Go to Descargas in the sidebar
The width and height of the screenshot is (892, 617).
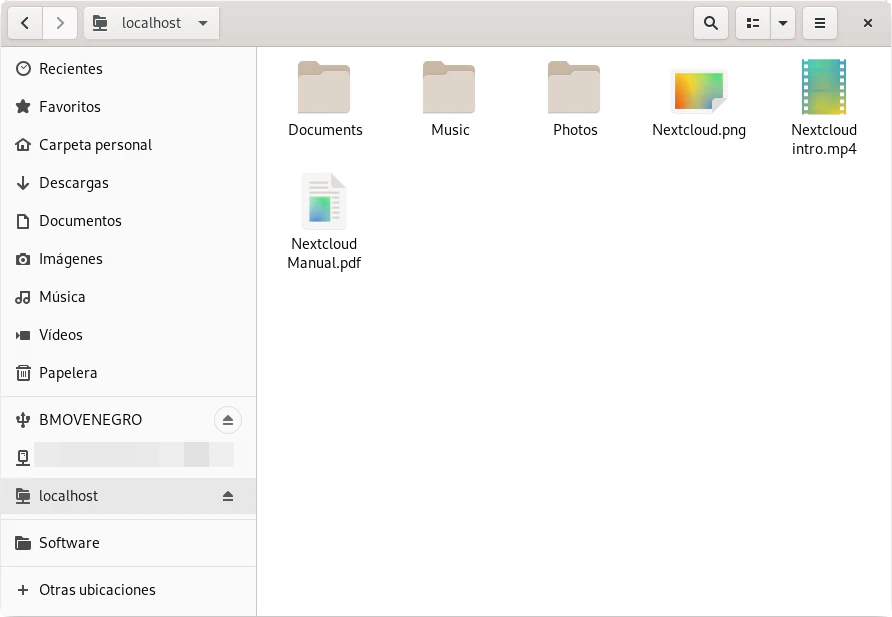point(73,183)
